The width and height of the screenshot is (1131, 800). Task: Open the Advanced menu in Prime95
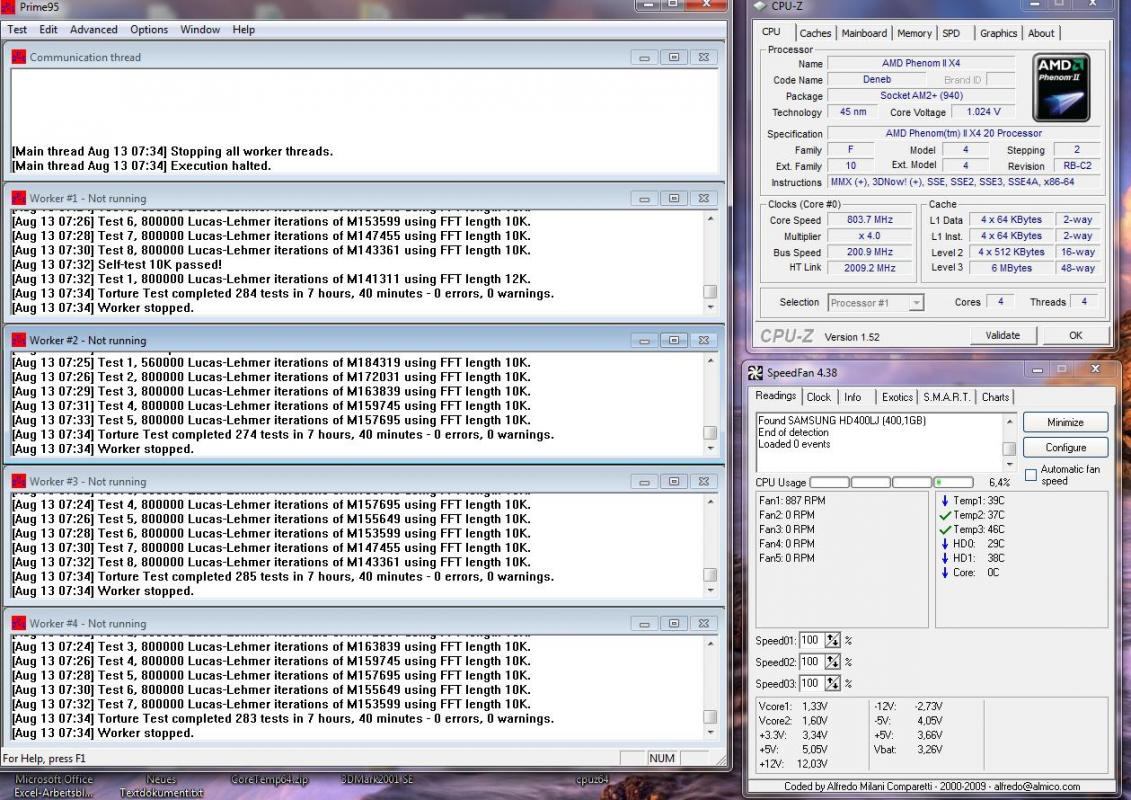(x=94, y=30)
